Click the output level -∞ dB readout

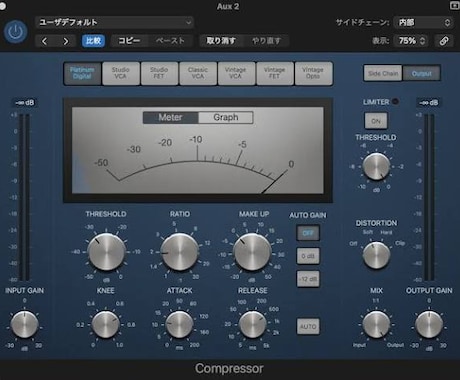coord(429,103)
